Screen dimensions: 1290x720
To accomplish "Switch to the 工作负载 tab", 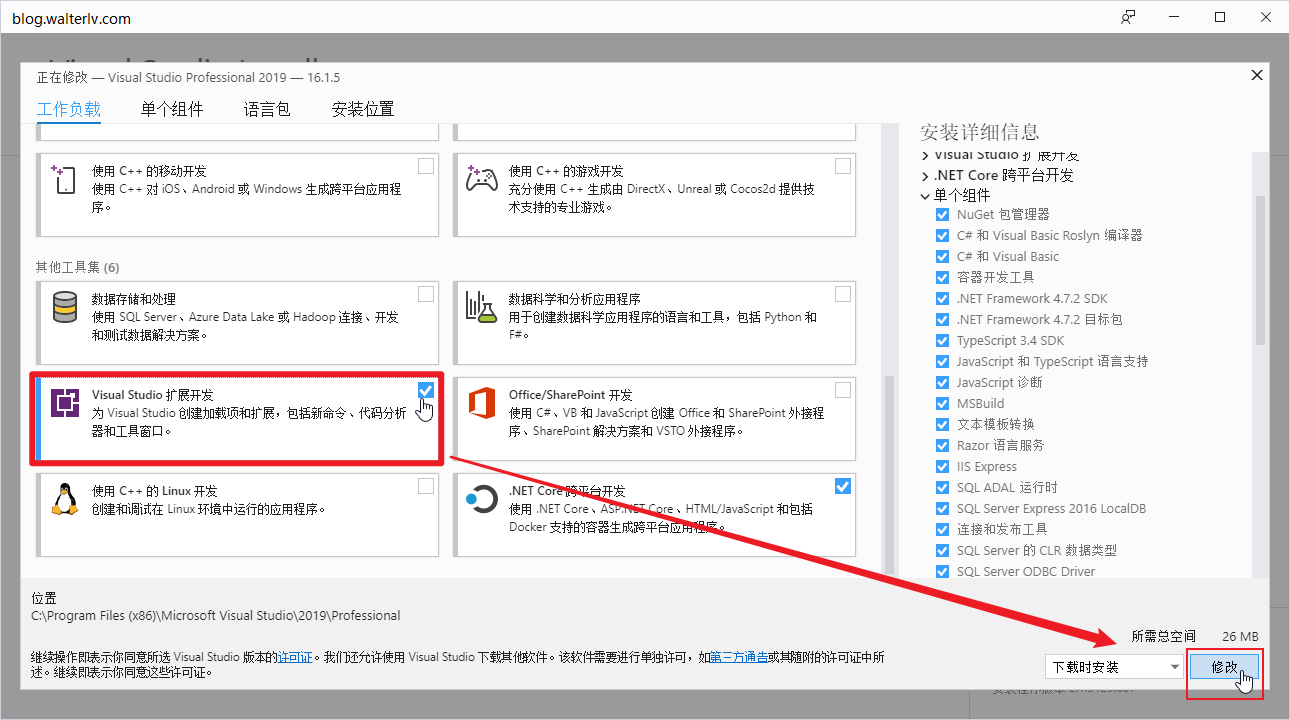I will (x=69, y=110).
